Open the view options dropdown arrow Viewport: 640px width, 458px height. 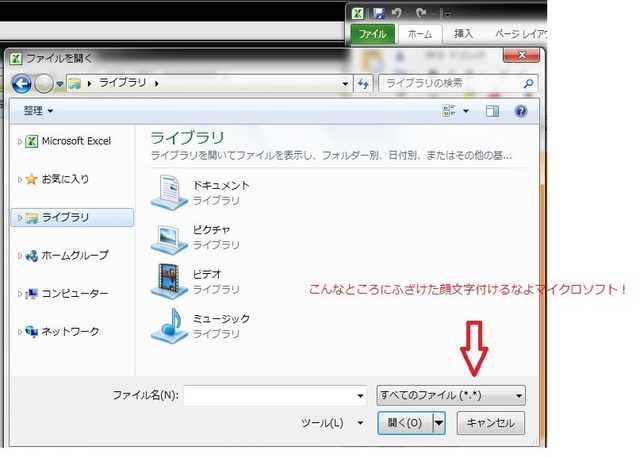tap(466, 111)
